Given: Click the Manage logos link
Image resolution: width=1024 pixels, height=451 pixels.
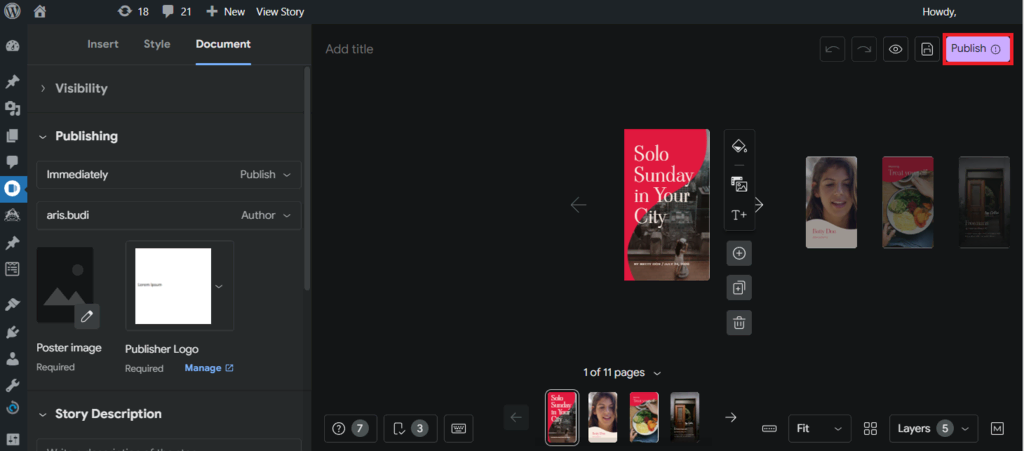Looking at the screenshot, I should [209, 368].
